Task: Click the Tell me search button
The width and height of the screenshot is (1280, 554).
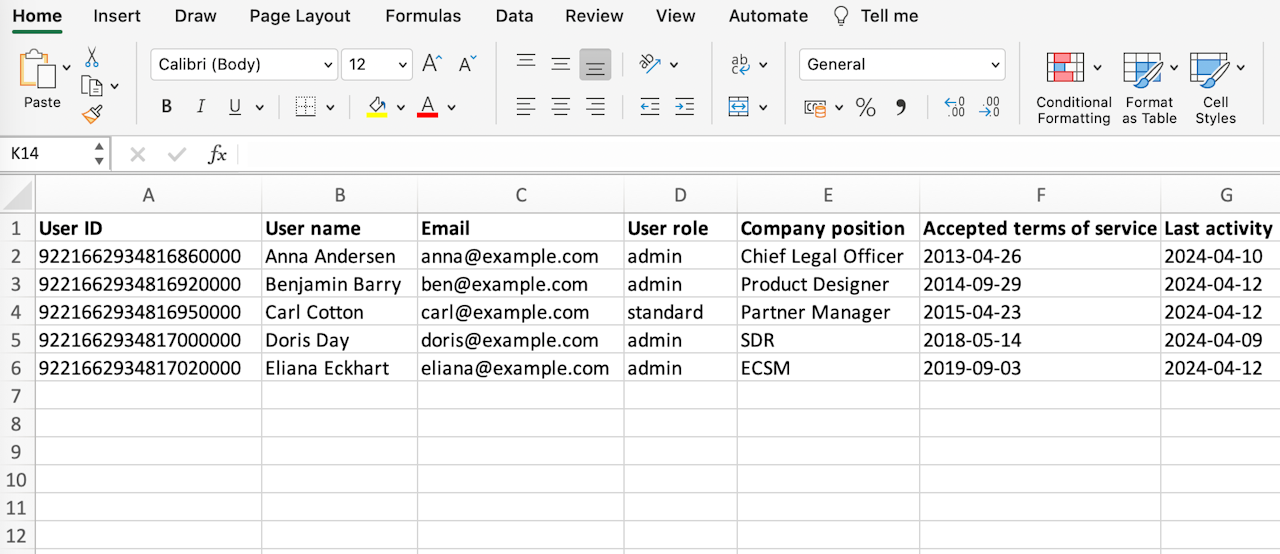Action: pos(875,16)
